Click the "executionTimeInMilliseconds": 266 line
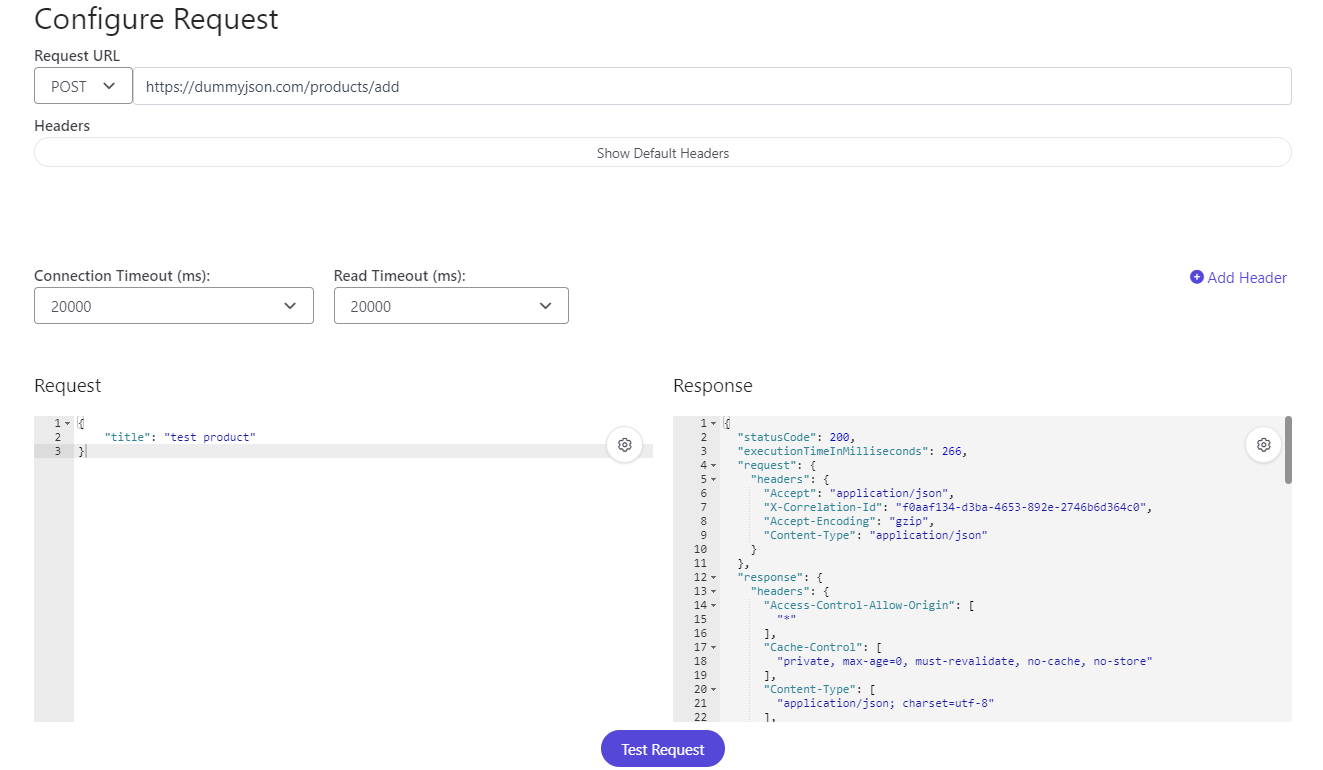This screenshot has height=770, width=1323. coord(852,452)
